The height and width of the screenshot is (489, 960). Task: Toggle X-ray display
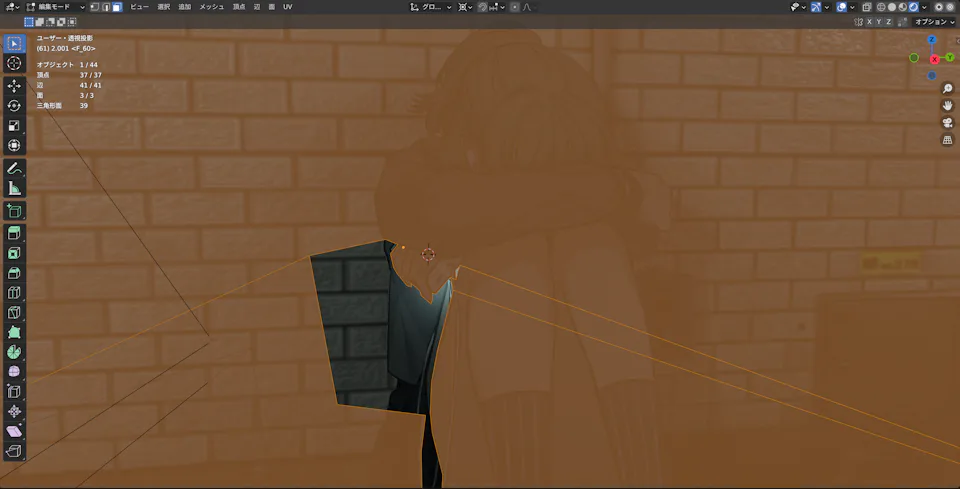pyautogui.click(x=867, y=7)
